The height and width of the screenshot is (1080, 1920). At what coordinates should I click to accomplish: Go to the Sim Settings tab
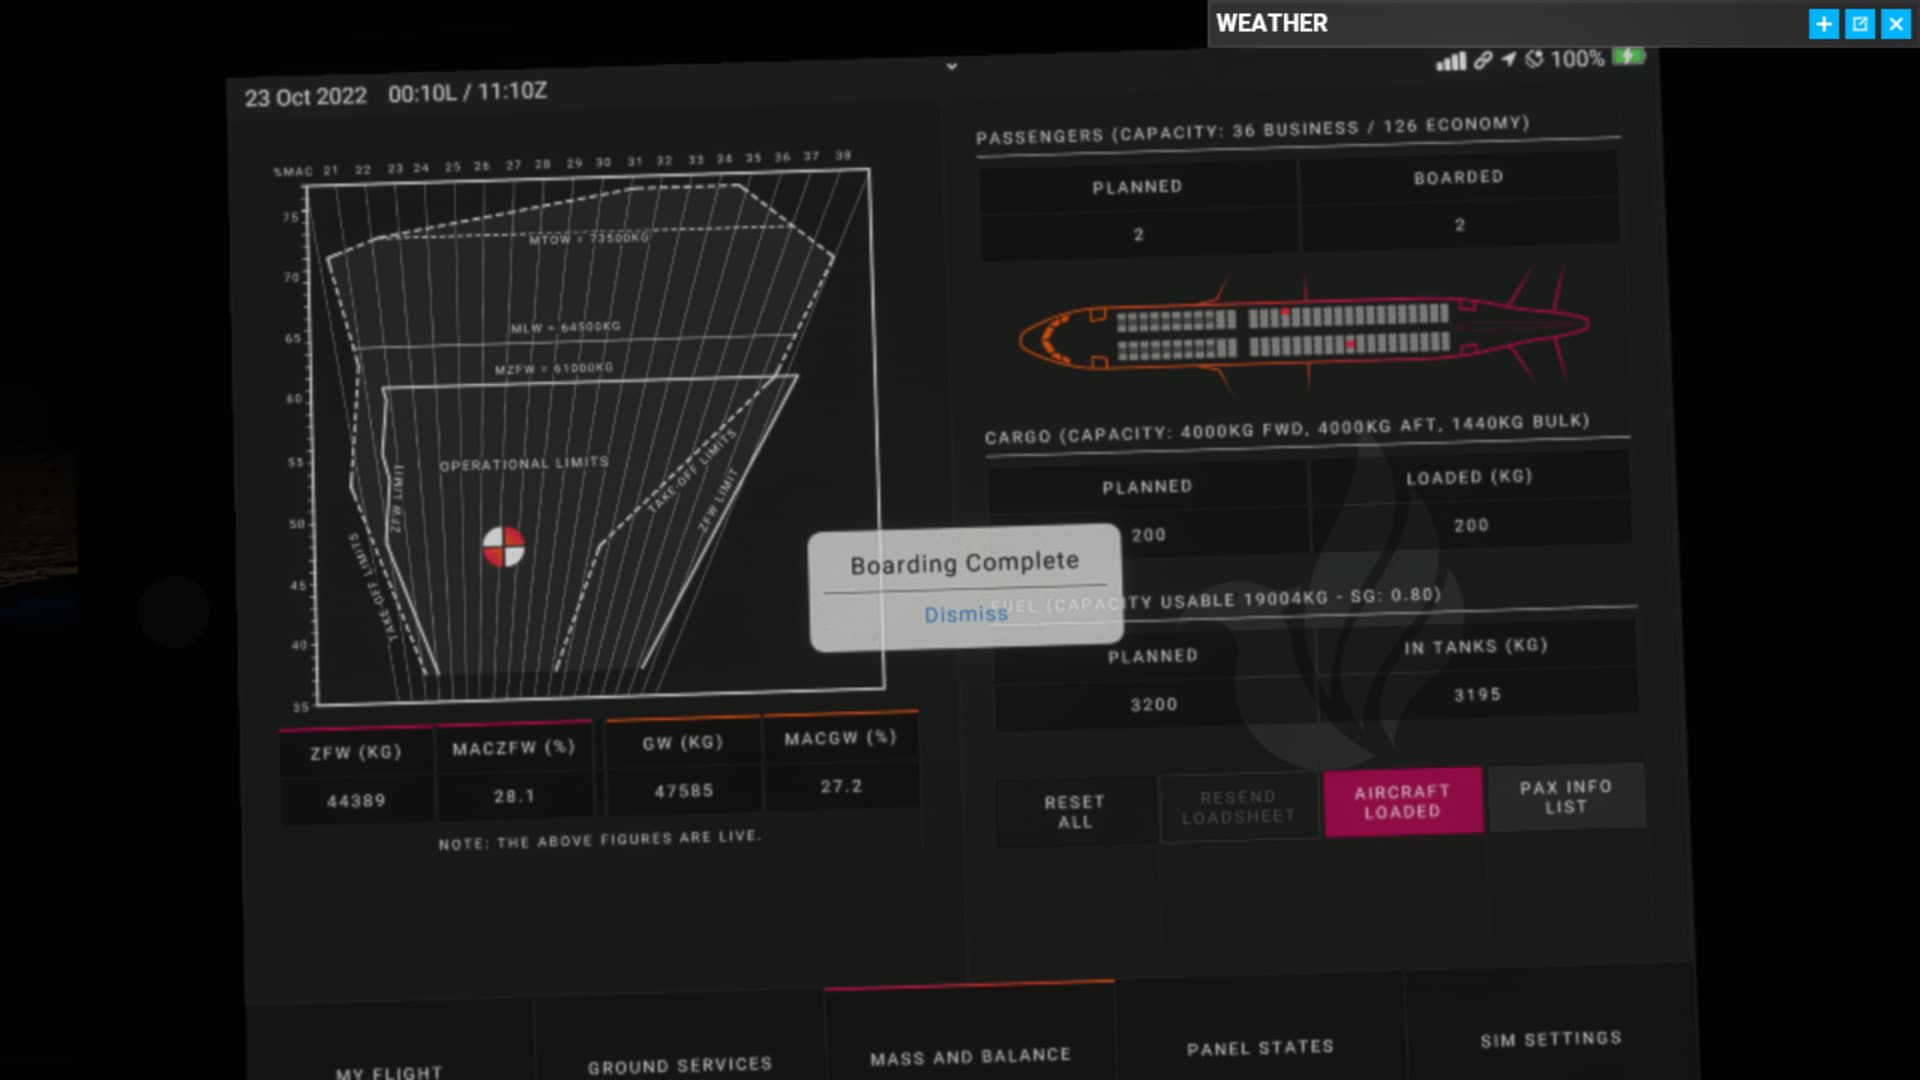tap(1550, 1039)
